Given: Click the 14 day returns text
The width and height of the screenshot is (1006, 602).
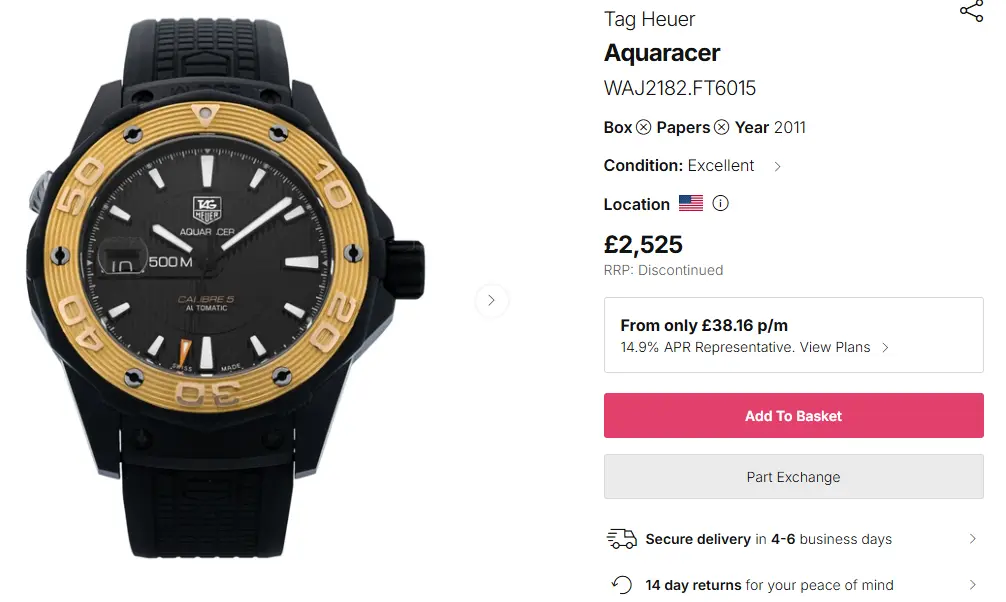Looking at the screenshot, I should [x=768, y=585].
